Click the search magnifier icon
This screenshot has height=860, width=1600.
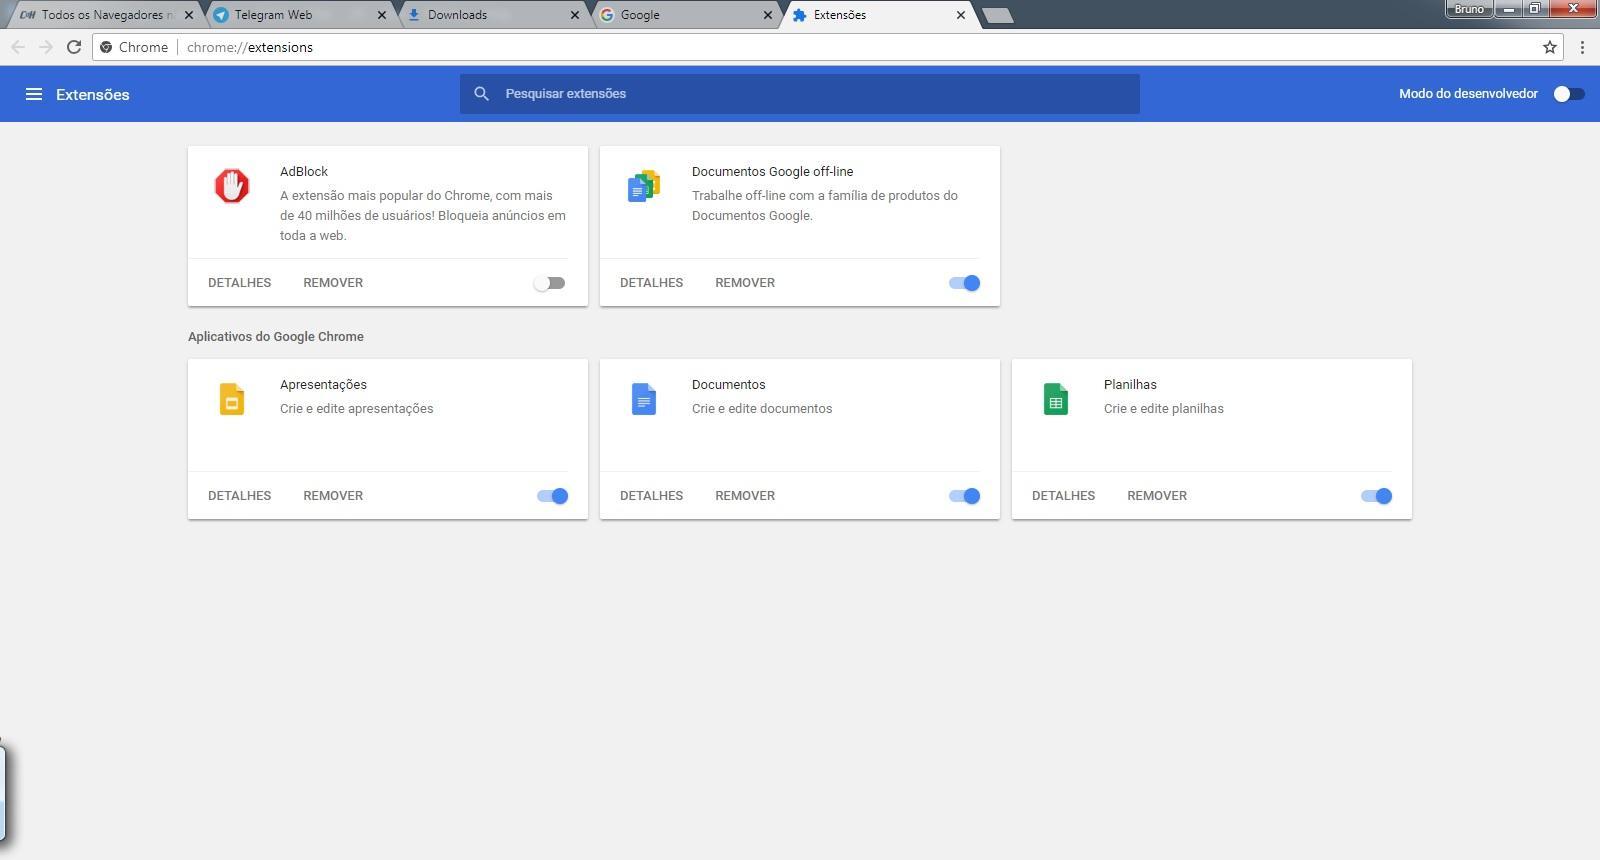[x=481, y=94]
